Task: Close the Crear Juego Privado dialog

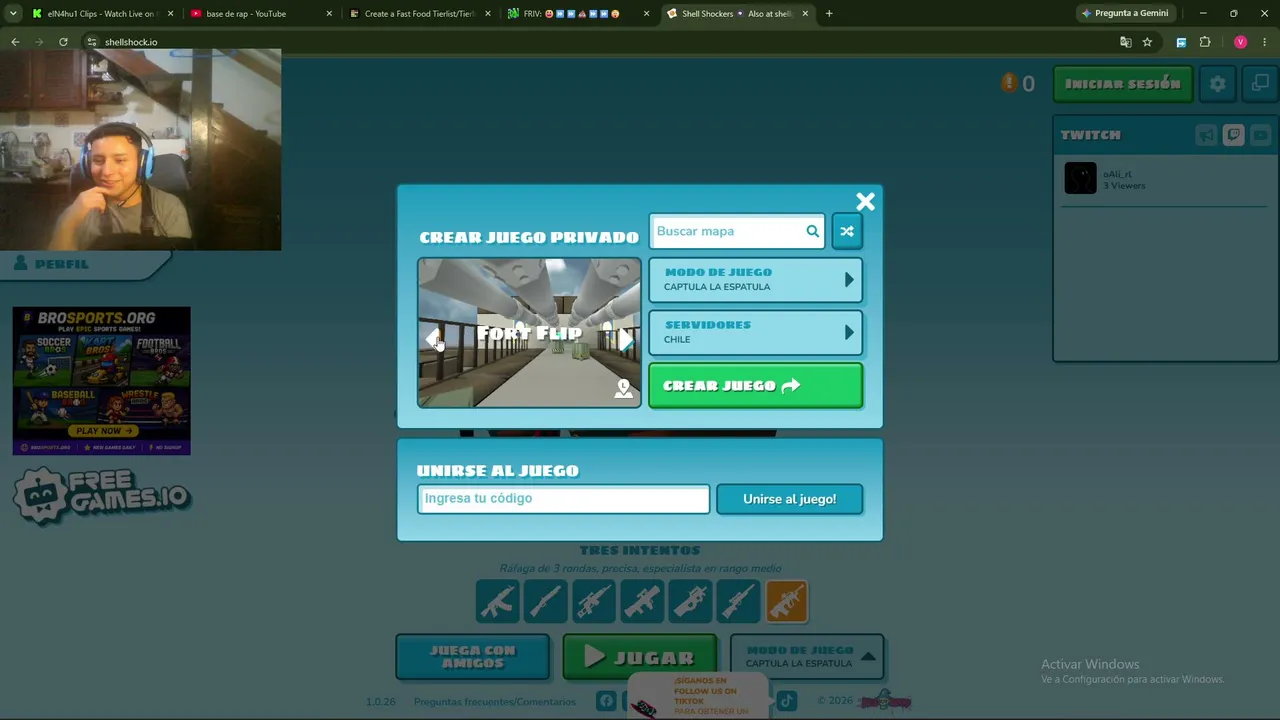Action: pyautogui.click(x=865, y=202)
